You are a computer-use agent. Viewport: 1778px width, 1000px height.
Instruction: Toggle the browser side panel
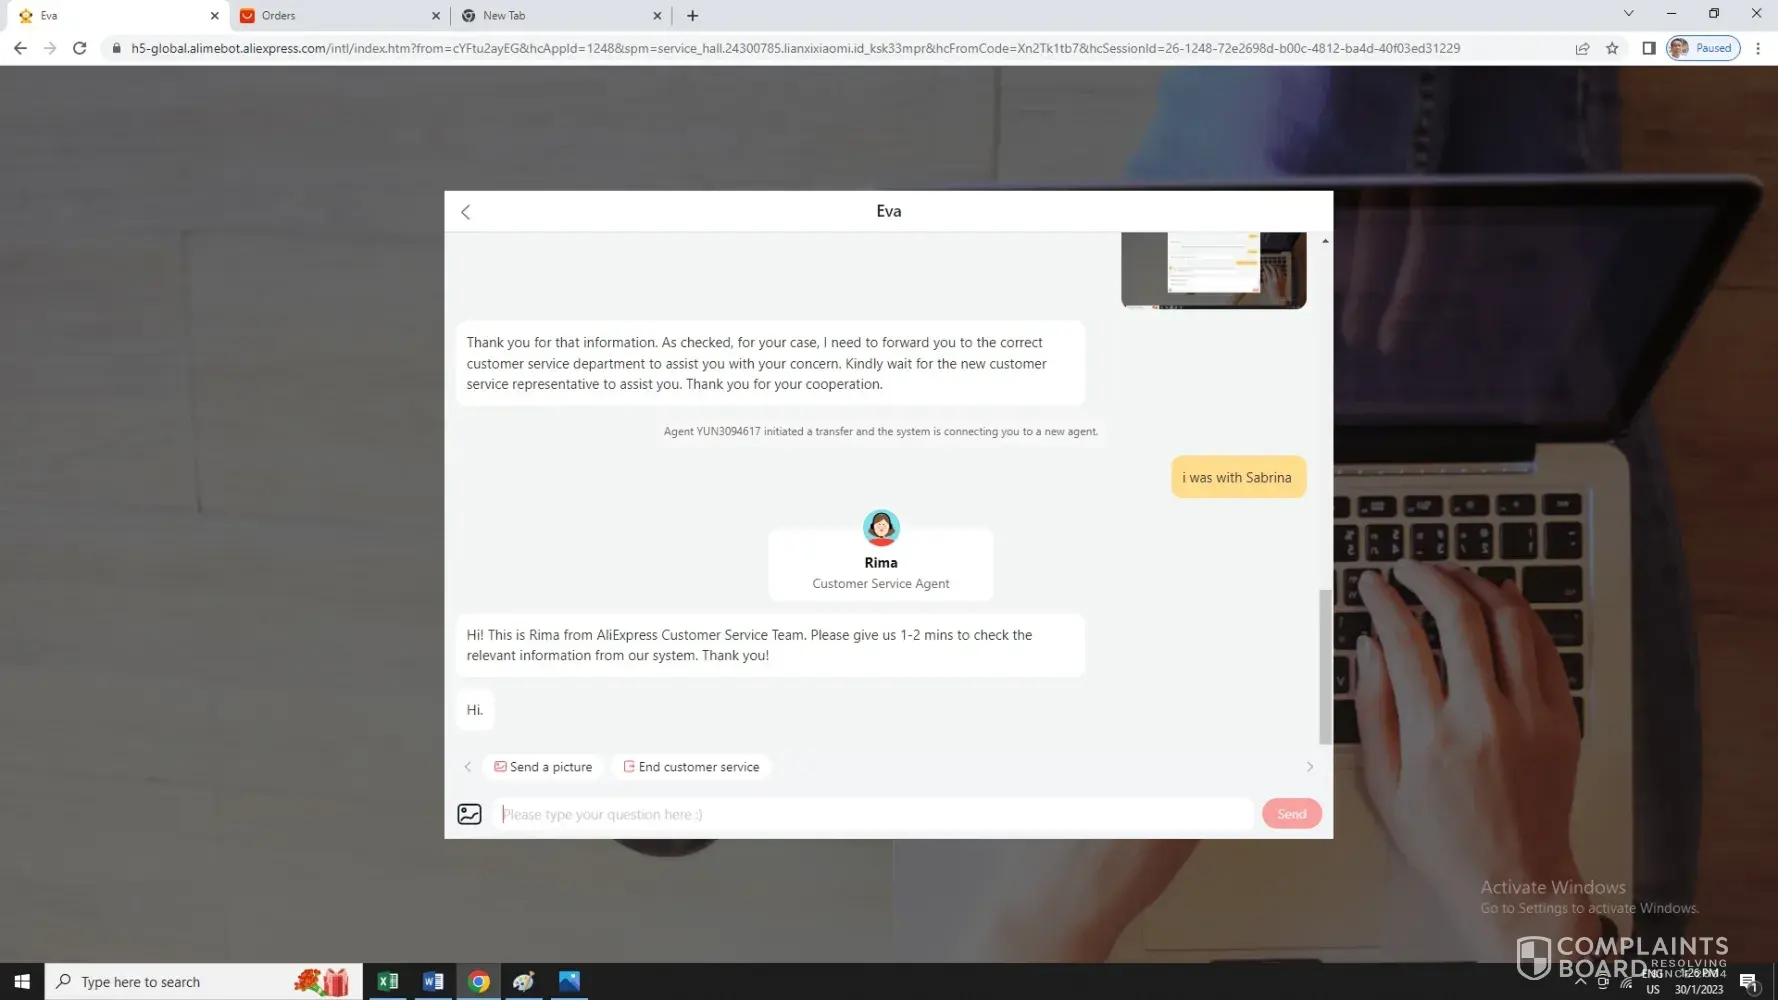pos(1648,48)
